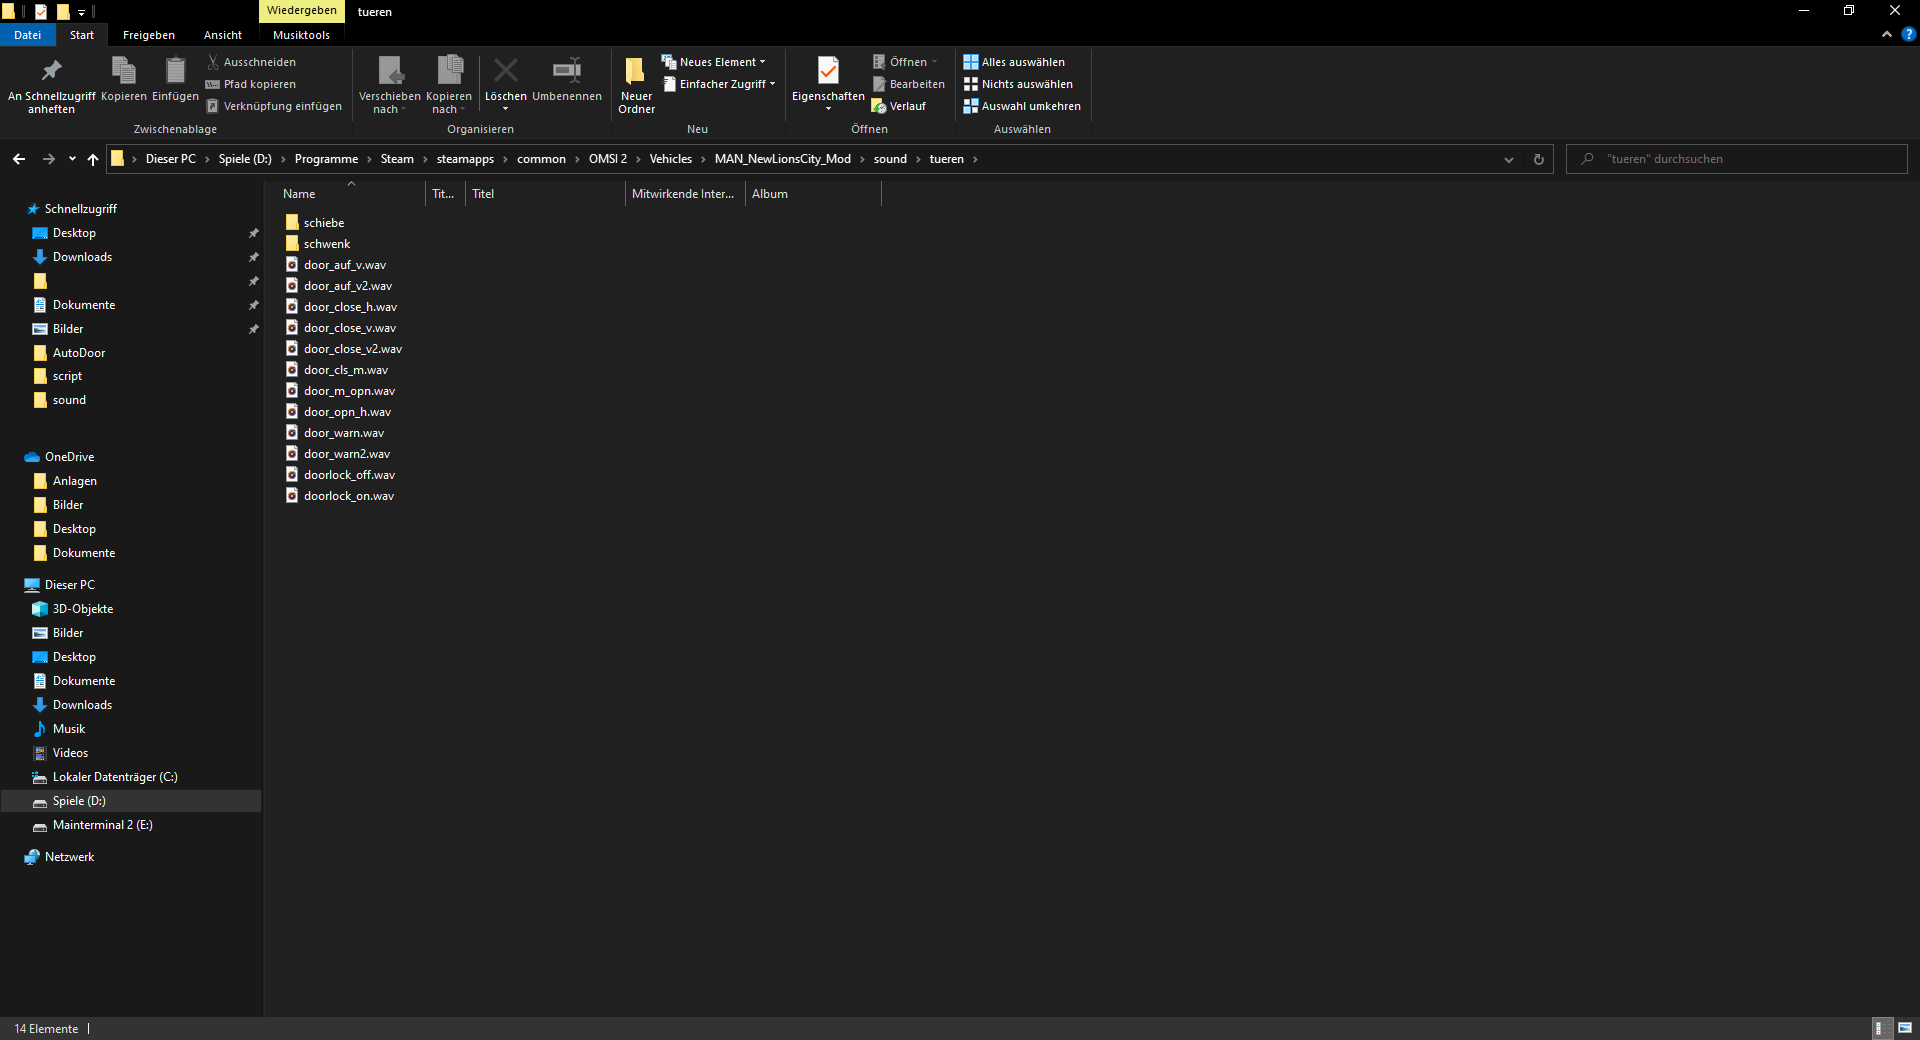This screenshot has width=1920, height=1040.
Task: Select the door_warn.wav file
Action: click(343, 433)
